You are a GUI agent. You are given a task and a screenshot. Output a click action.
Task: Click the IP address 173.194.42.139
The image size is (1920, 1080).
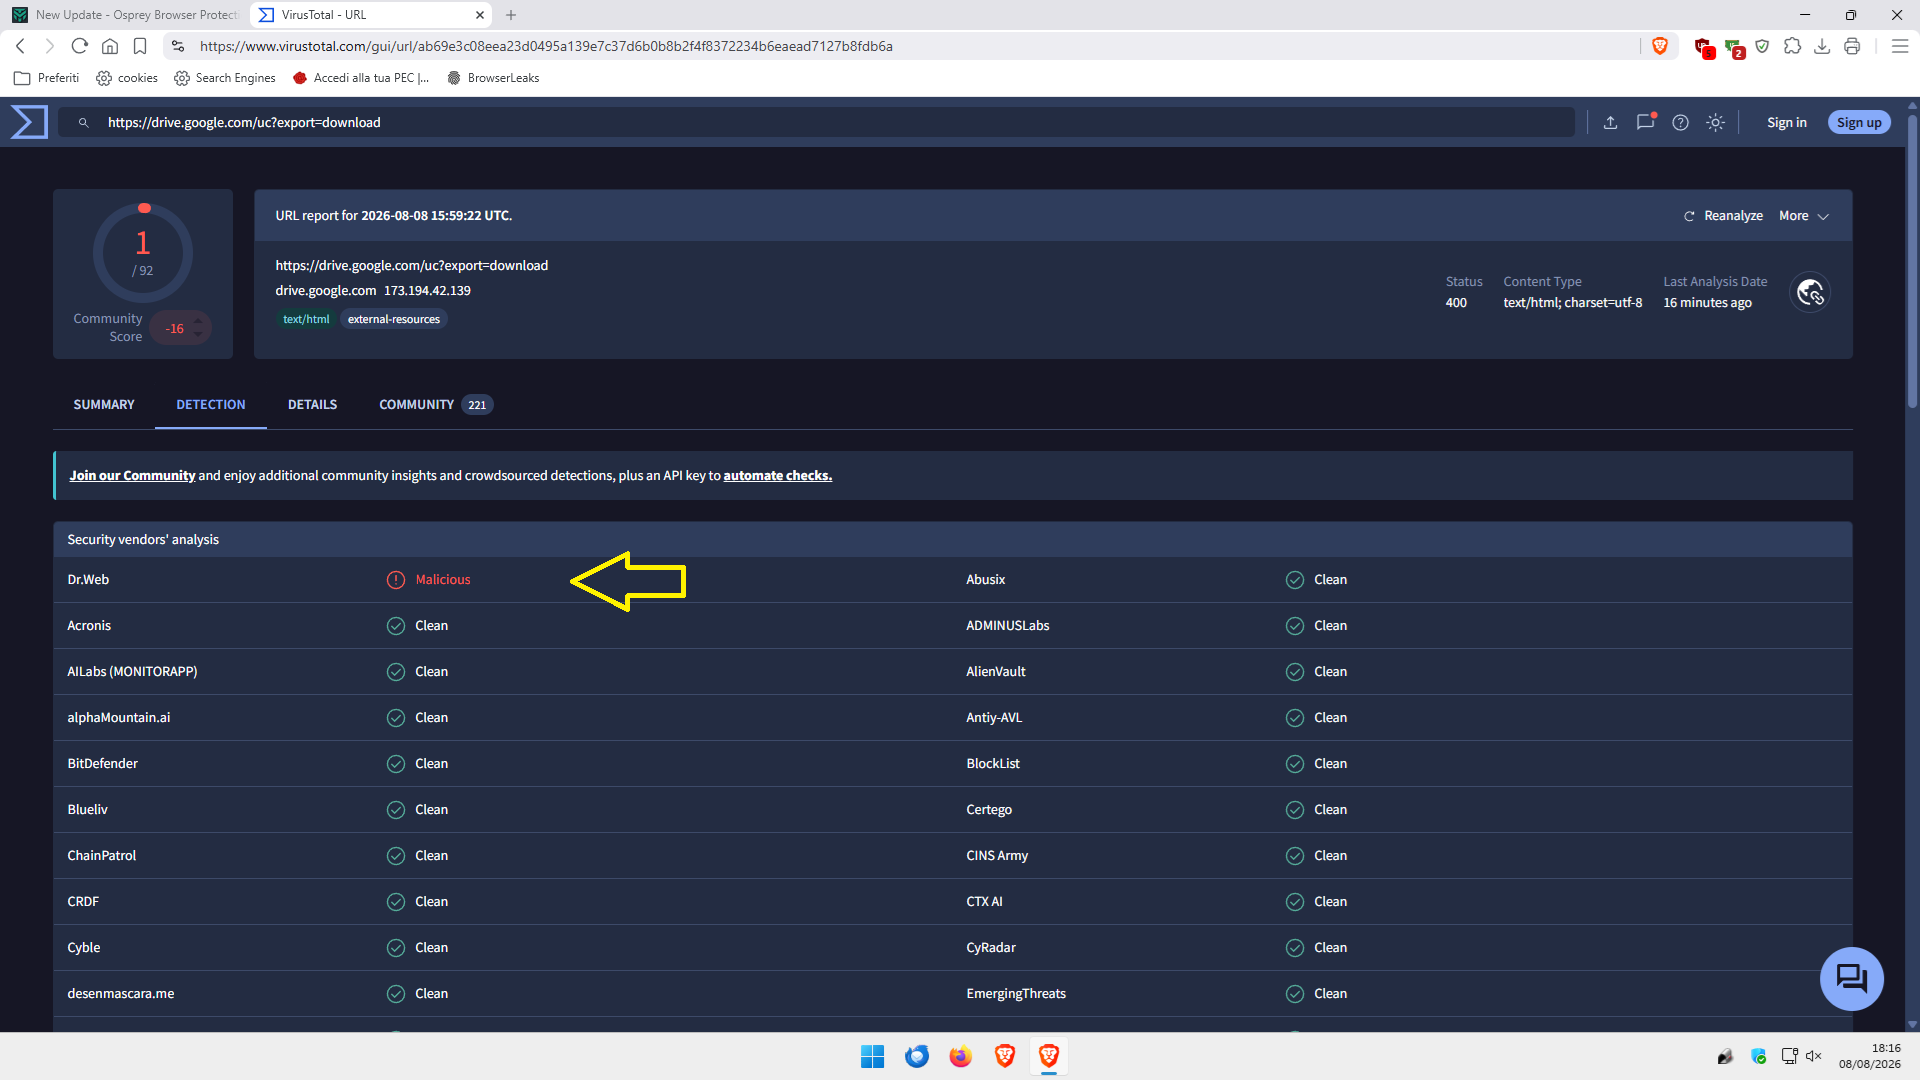[x=427, y=291]
